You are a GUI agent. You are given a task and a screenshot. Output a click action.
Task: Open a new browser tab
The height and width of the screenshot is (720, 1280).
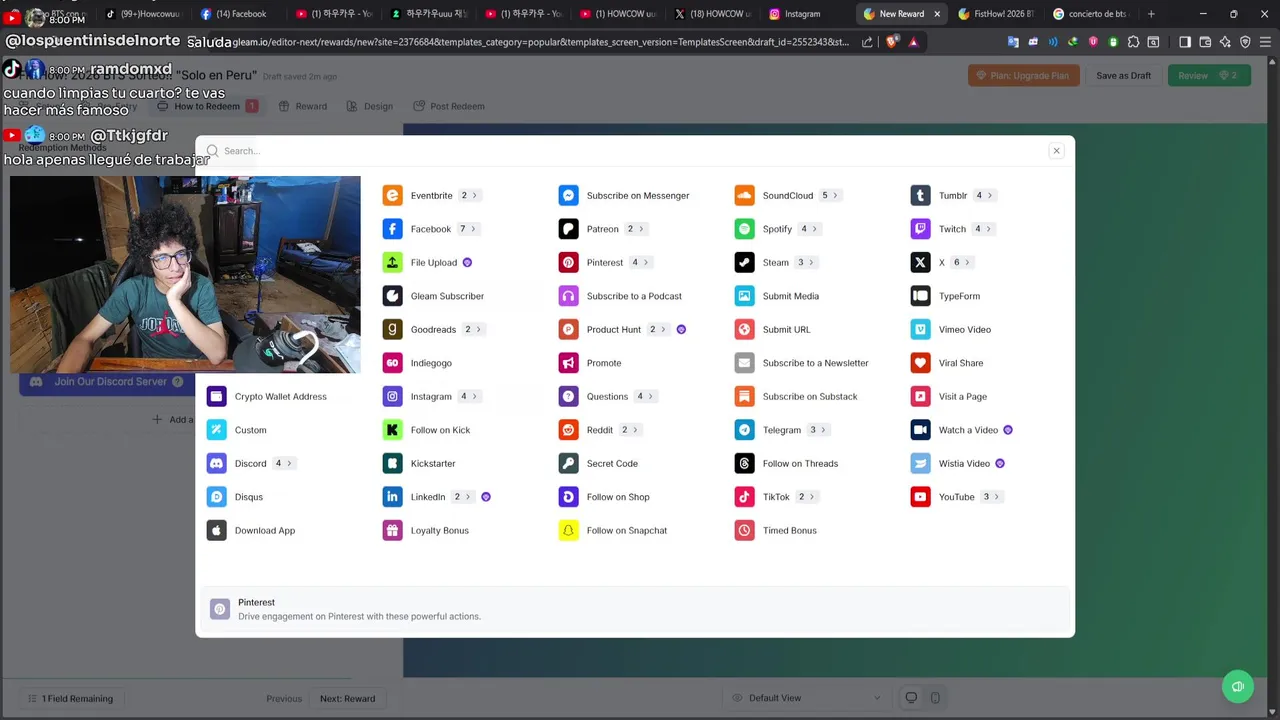pos(1151,14)
